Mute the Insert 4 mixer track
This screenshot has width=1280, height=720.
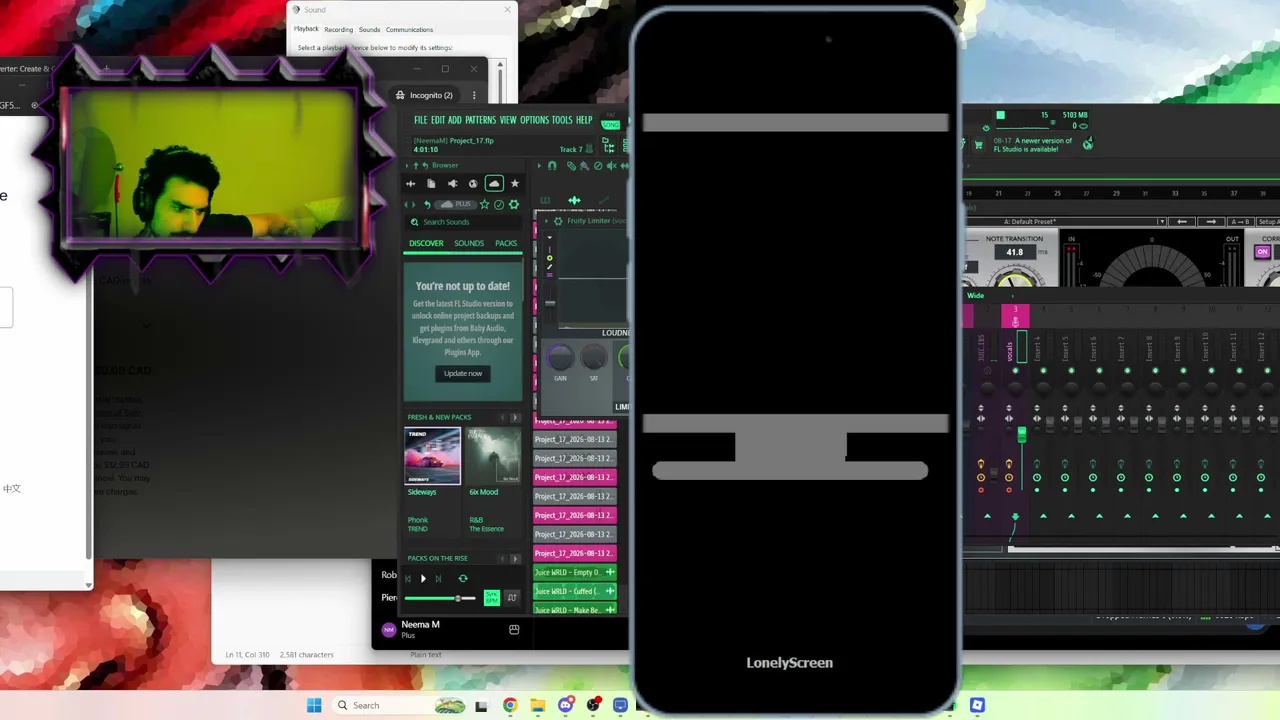click(x=1043, y=371)
